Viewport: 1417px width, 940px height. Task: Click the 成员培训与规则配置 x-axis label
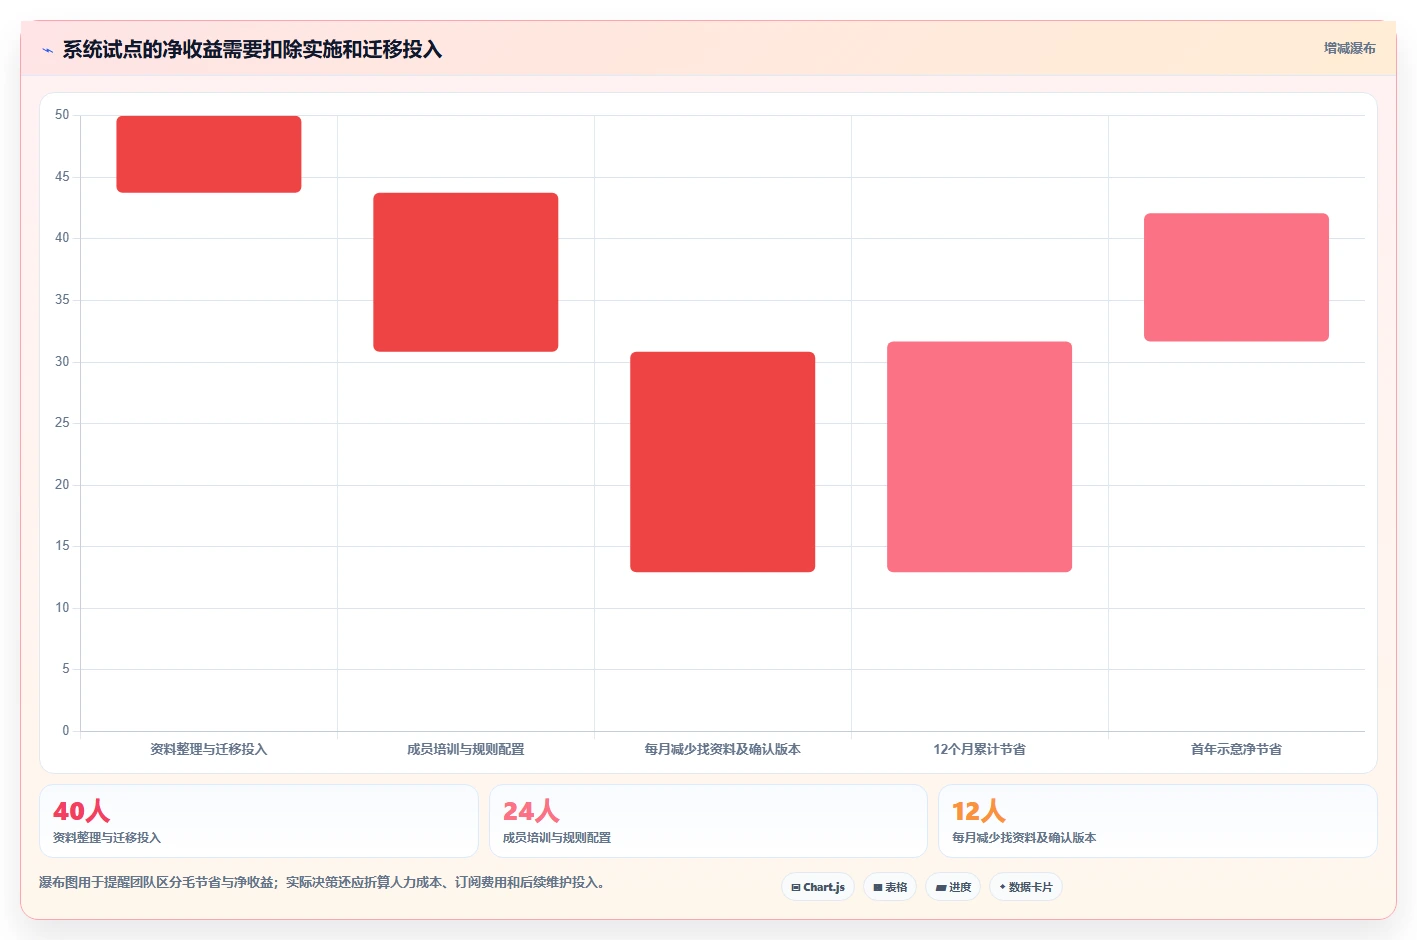point(466,749)
